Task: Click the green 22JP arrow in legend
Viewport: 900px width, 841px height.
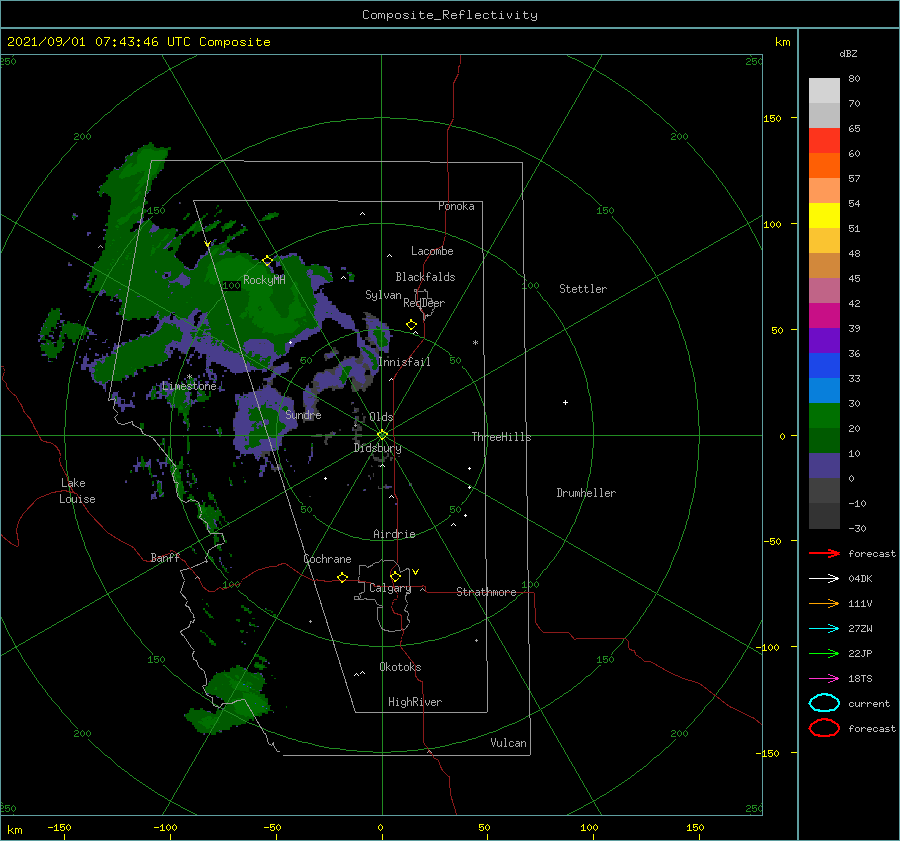Action: pos(824,653)
